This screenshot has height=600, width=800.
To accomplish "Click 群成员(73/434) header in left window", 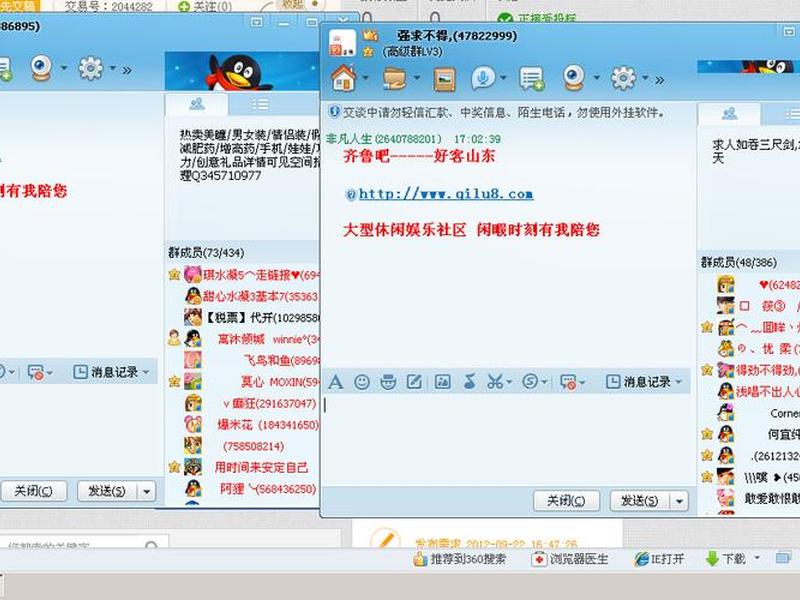I will point(207,253).
